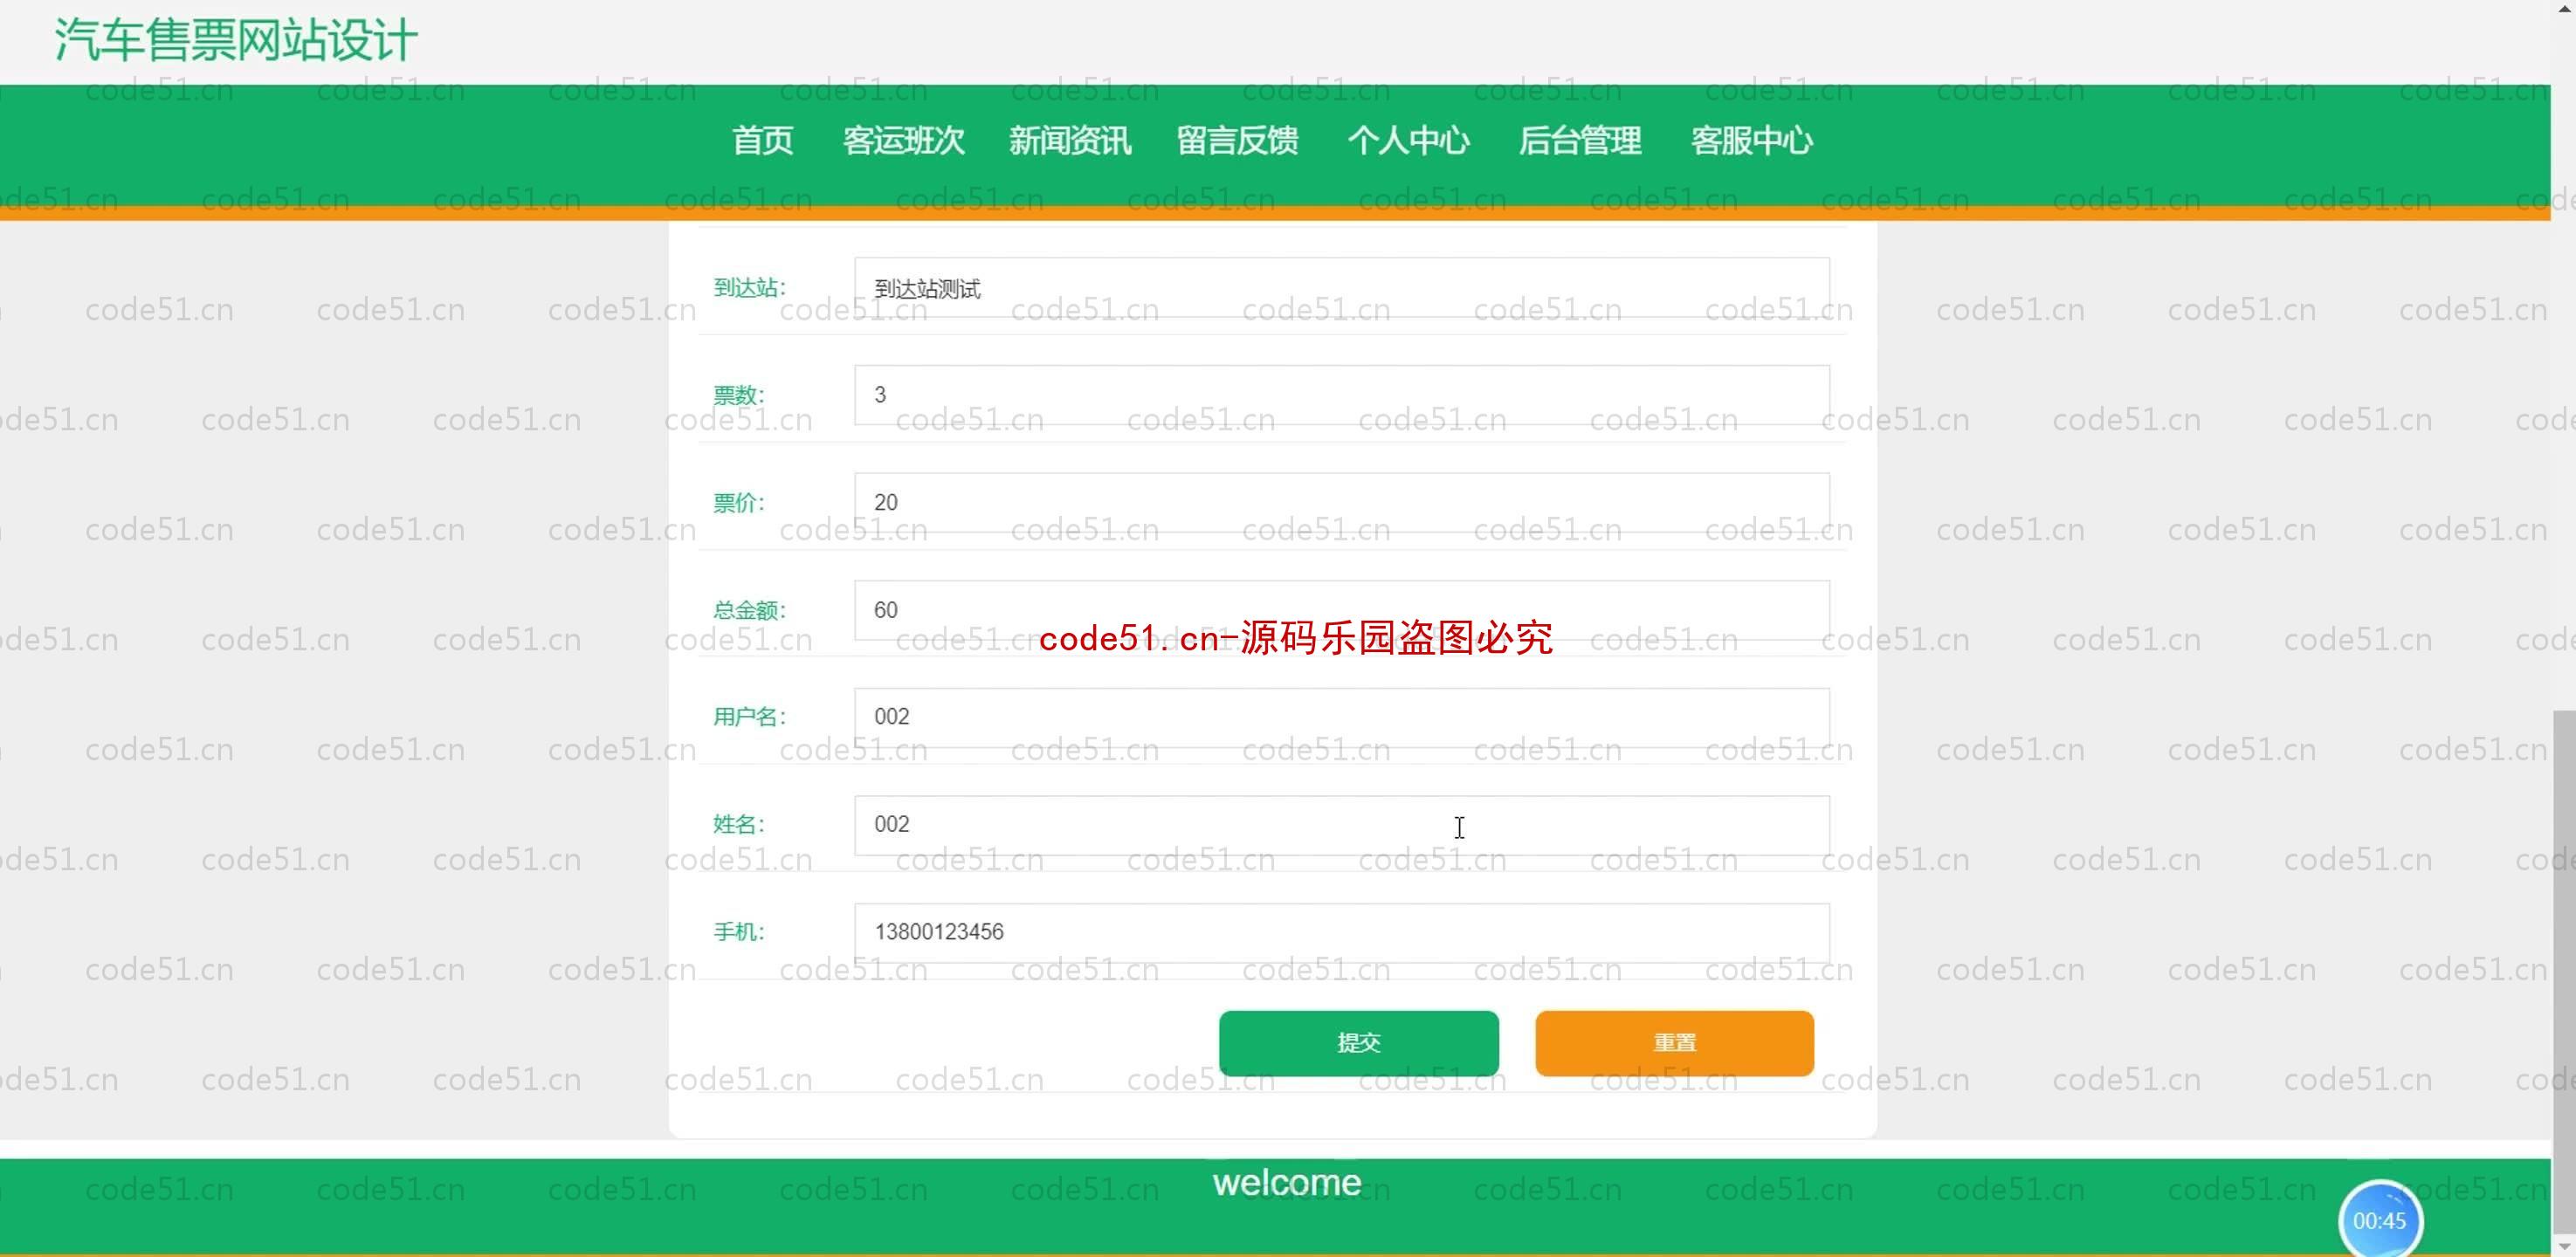Focus the 到达站 input field

1341,288
